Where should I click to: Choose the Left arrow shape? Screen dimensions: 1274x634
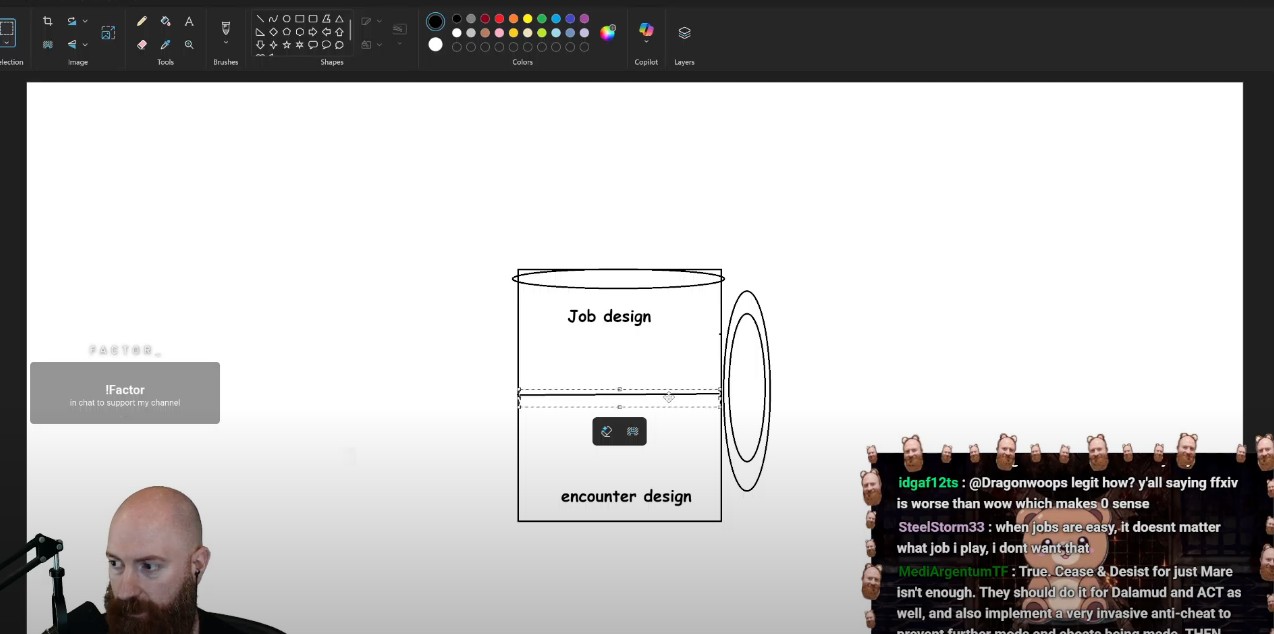click(x=326, y=32)
